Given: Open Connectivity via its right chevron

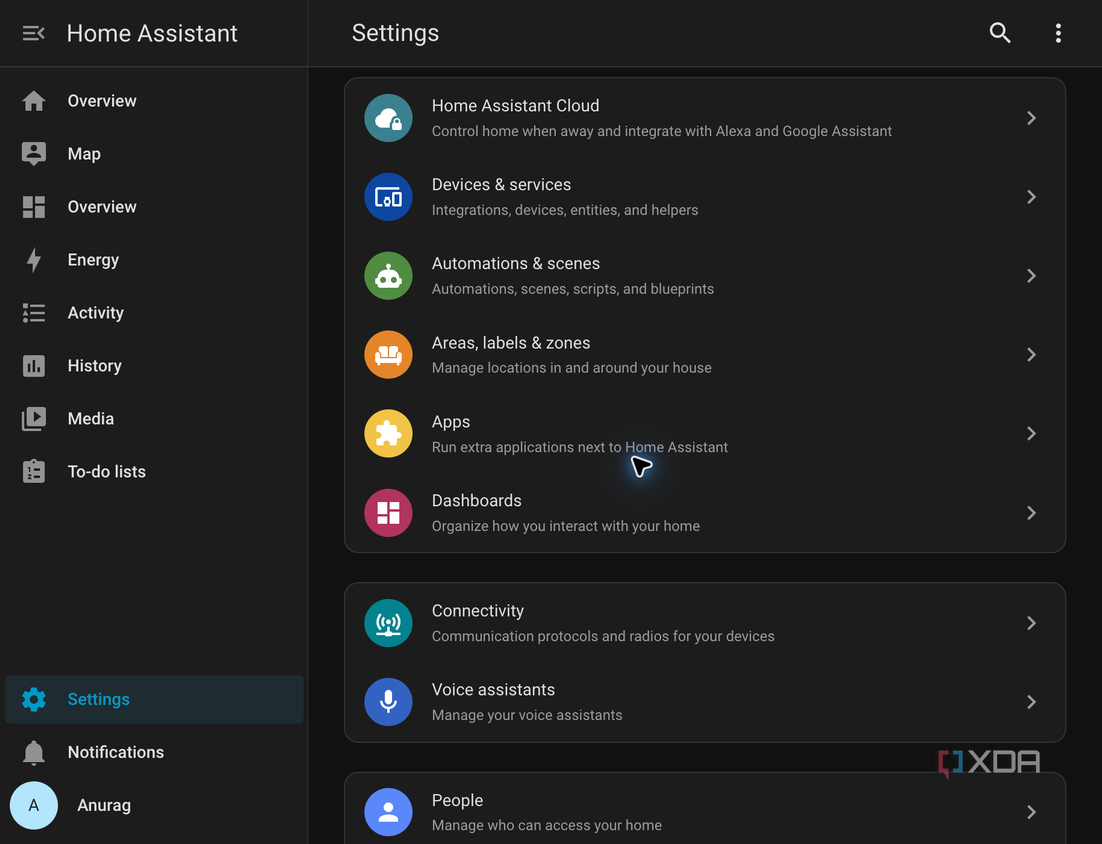Looking at the screenshot, I should click(1031, 623).
